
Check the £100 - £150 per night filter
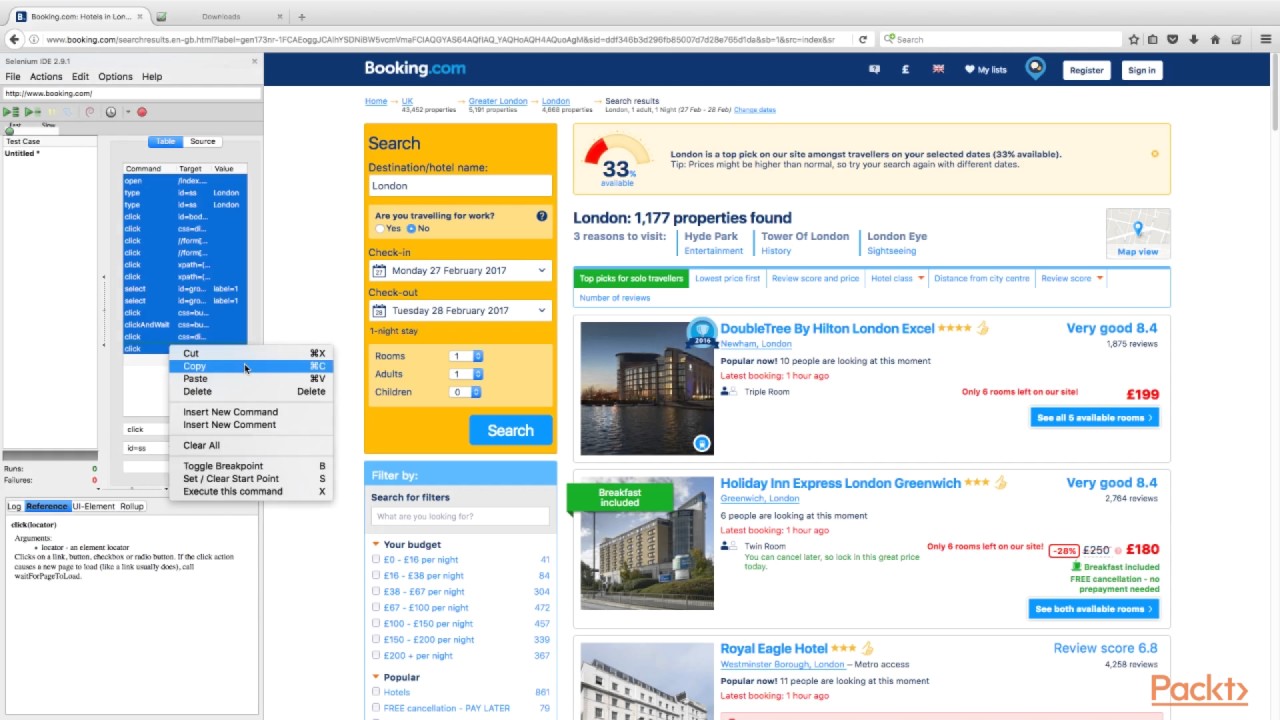(376, 624)
